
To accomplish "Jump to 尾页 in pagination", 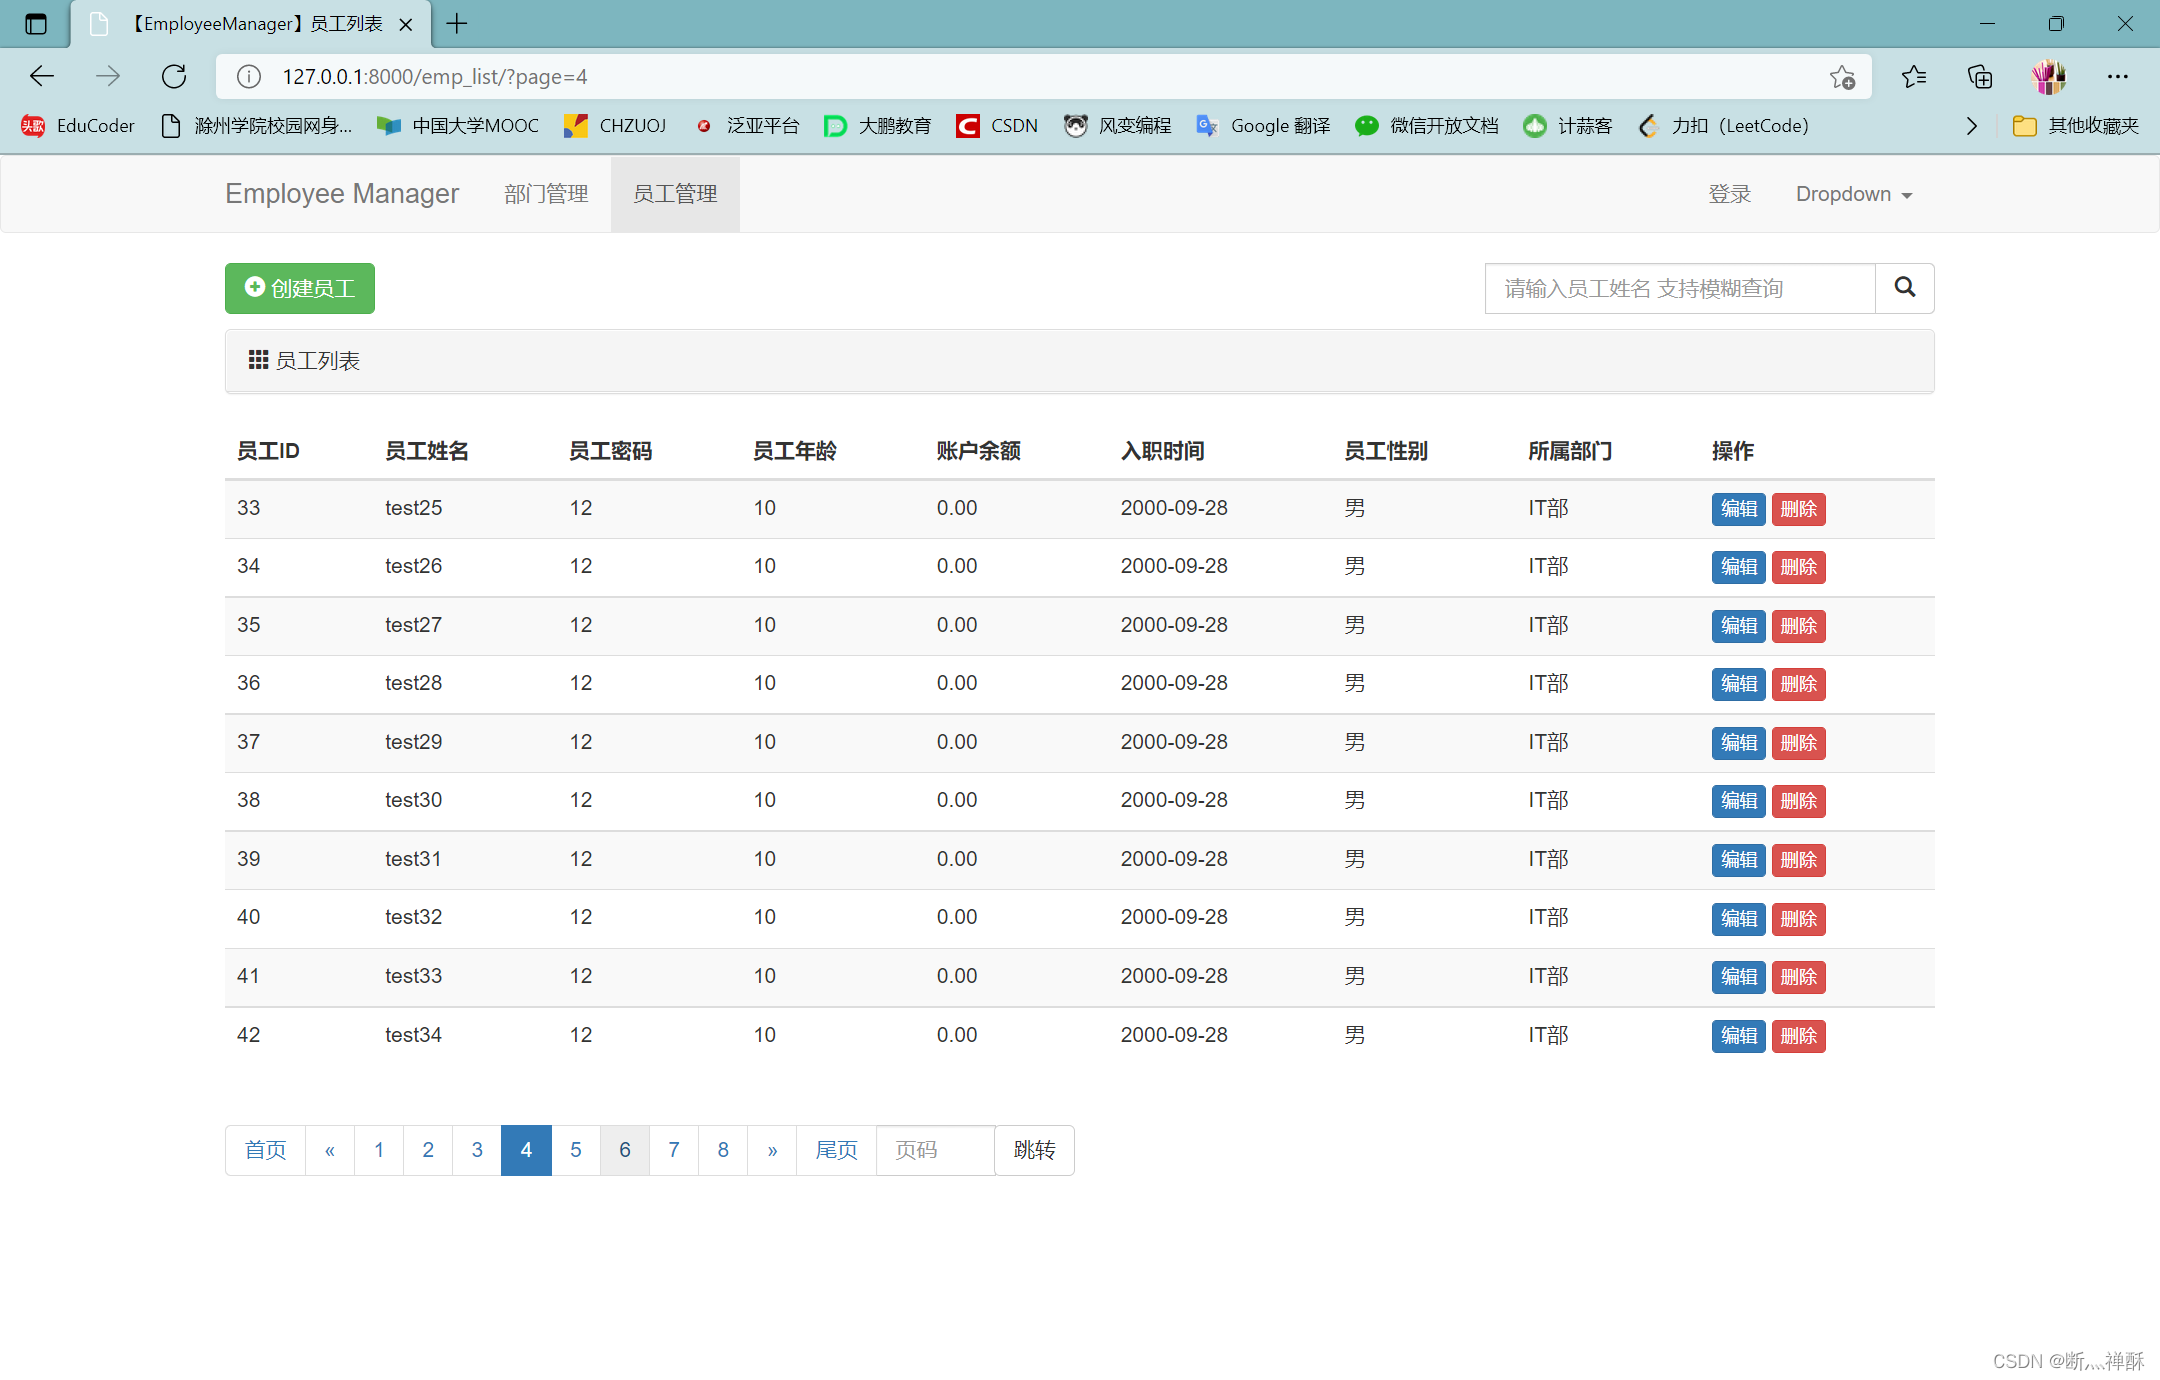I will [x=836, y=1150].
